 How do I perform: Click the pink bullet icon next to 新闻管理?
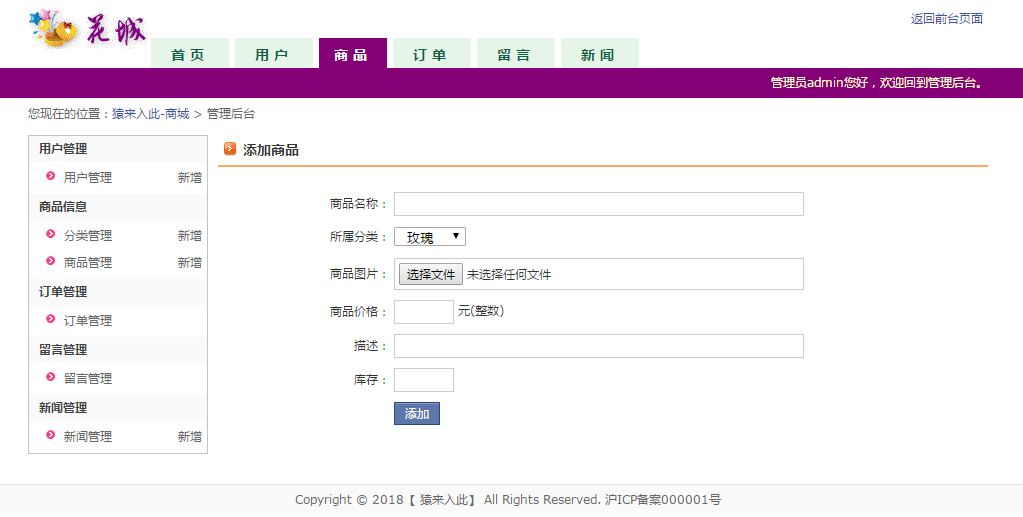tap(50, 435)
